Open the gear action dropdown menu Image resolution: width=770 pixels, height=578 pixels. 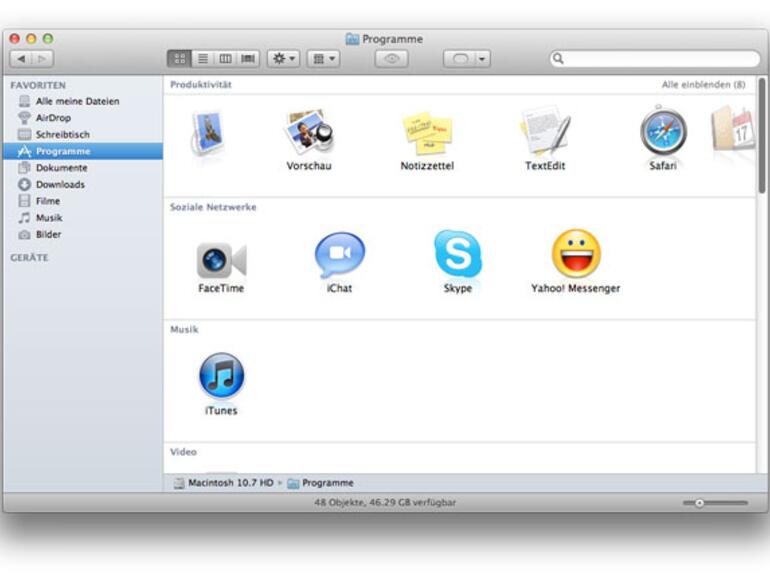pos(283,59)
